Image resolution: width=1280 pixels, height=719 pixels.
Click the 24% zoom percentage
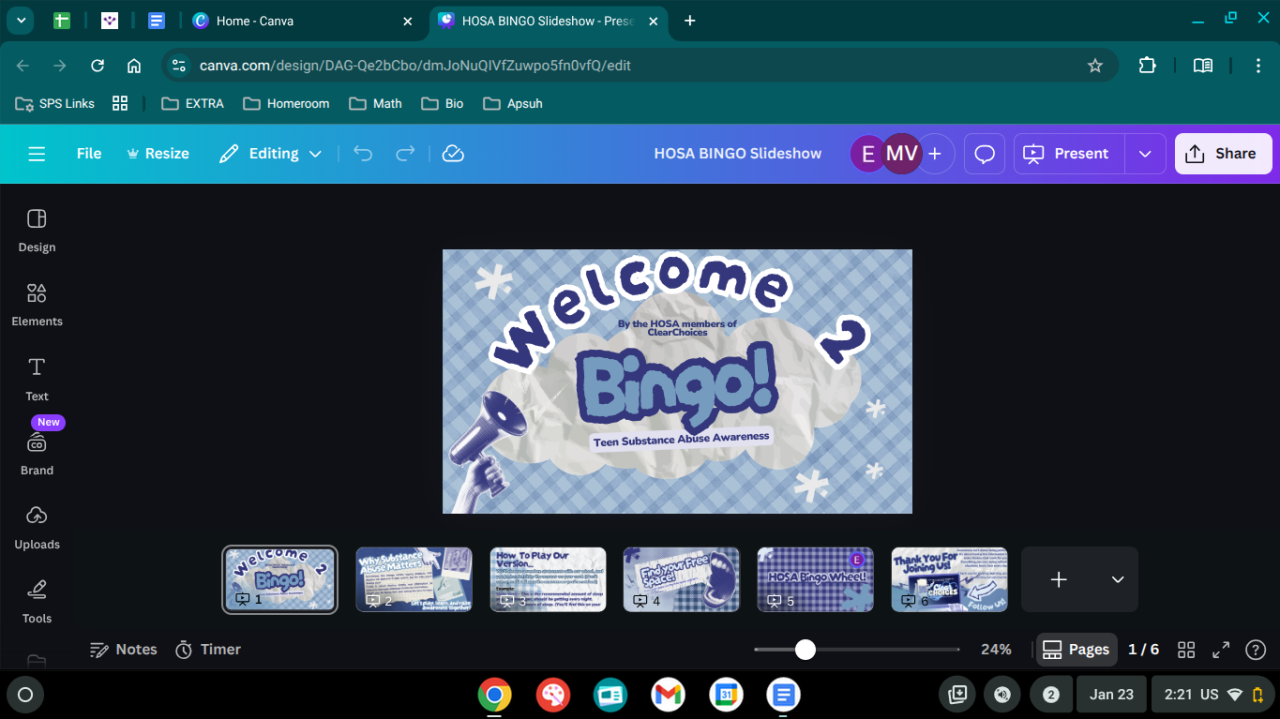pos(996,650)
